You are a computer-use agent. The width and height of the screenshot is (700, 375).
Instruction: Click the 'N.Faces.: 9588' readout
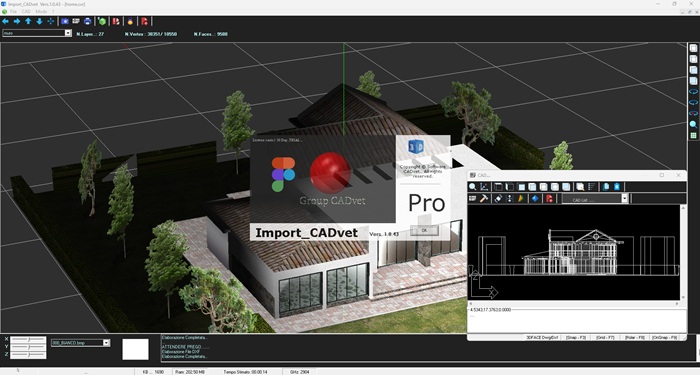pyautogui.click(x=210, y=34)
